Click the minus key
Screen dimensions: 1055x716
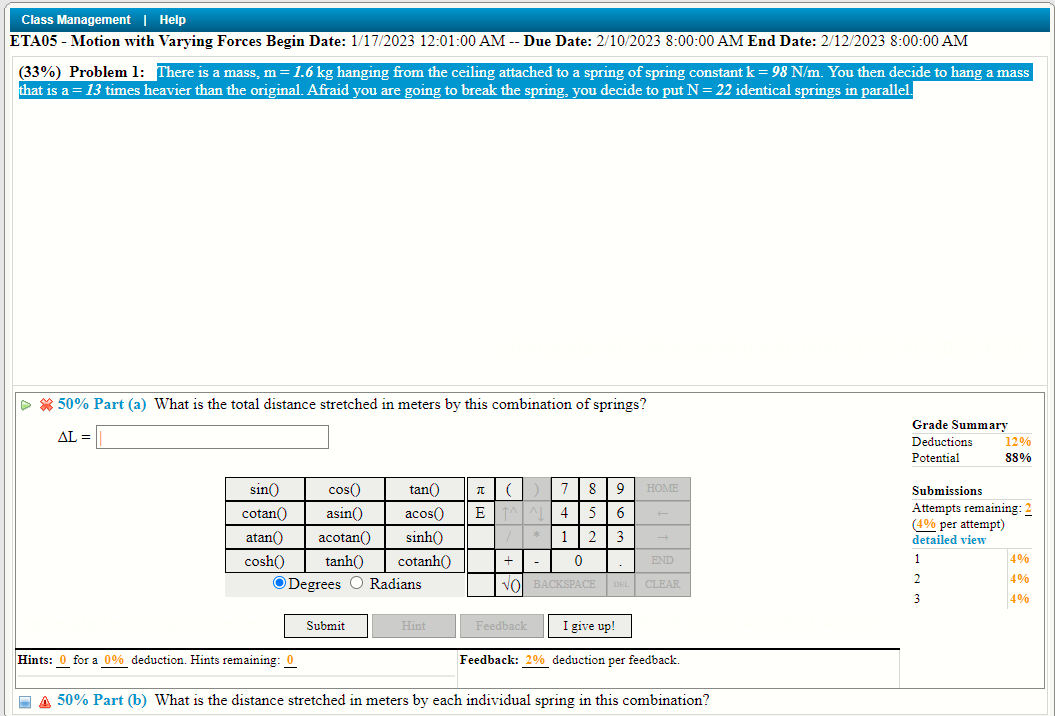(536, 561)
